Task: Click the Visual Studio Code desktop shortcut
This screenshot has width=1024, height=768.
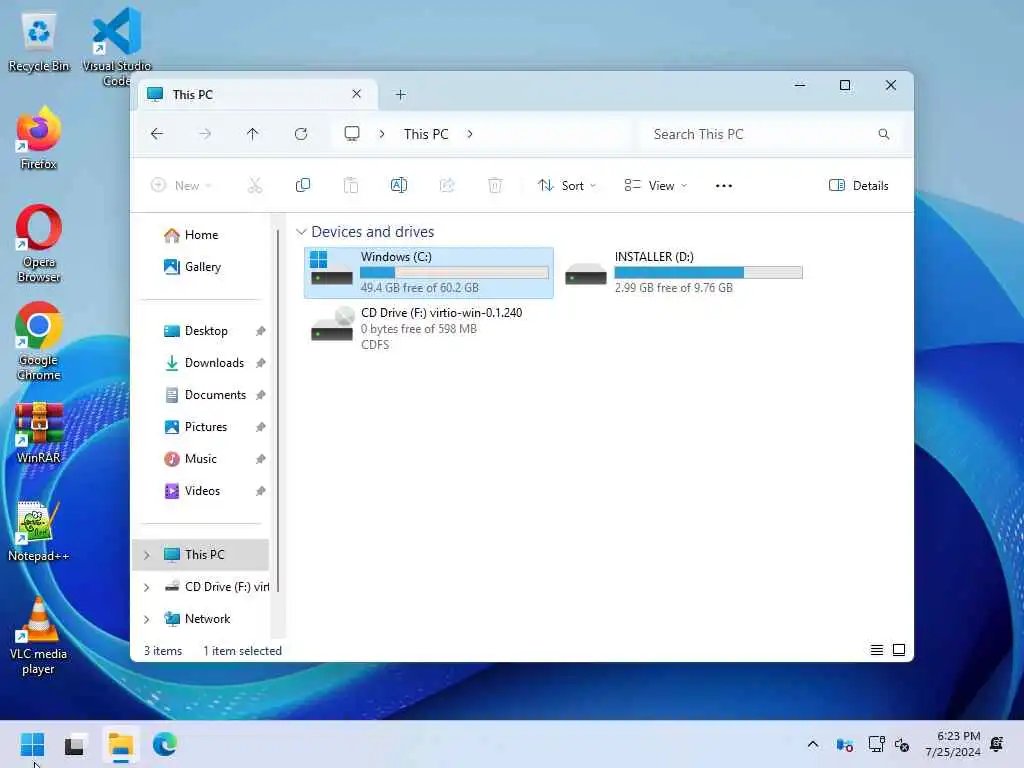Action: 116,48
